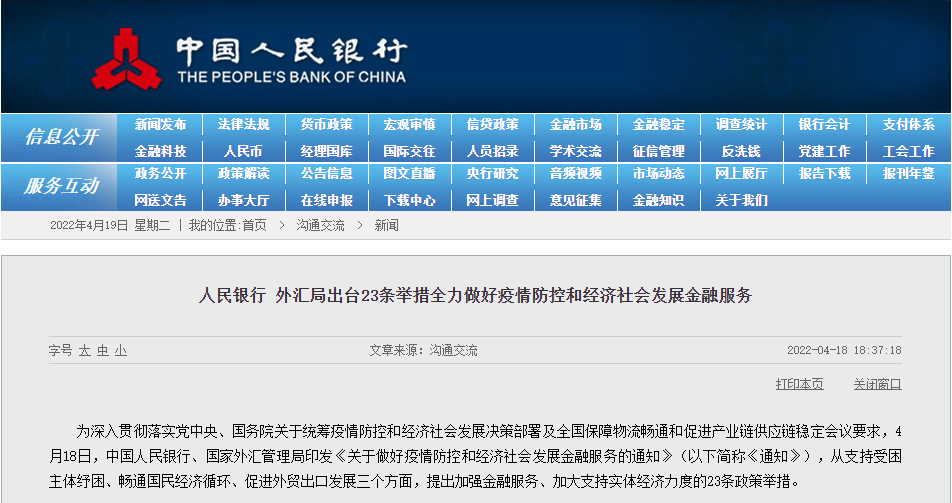Open 金融稳定 section
Image resolution: width=952 pixels, height=503 pixels.
coord(659,125)
